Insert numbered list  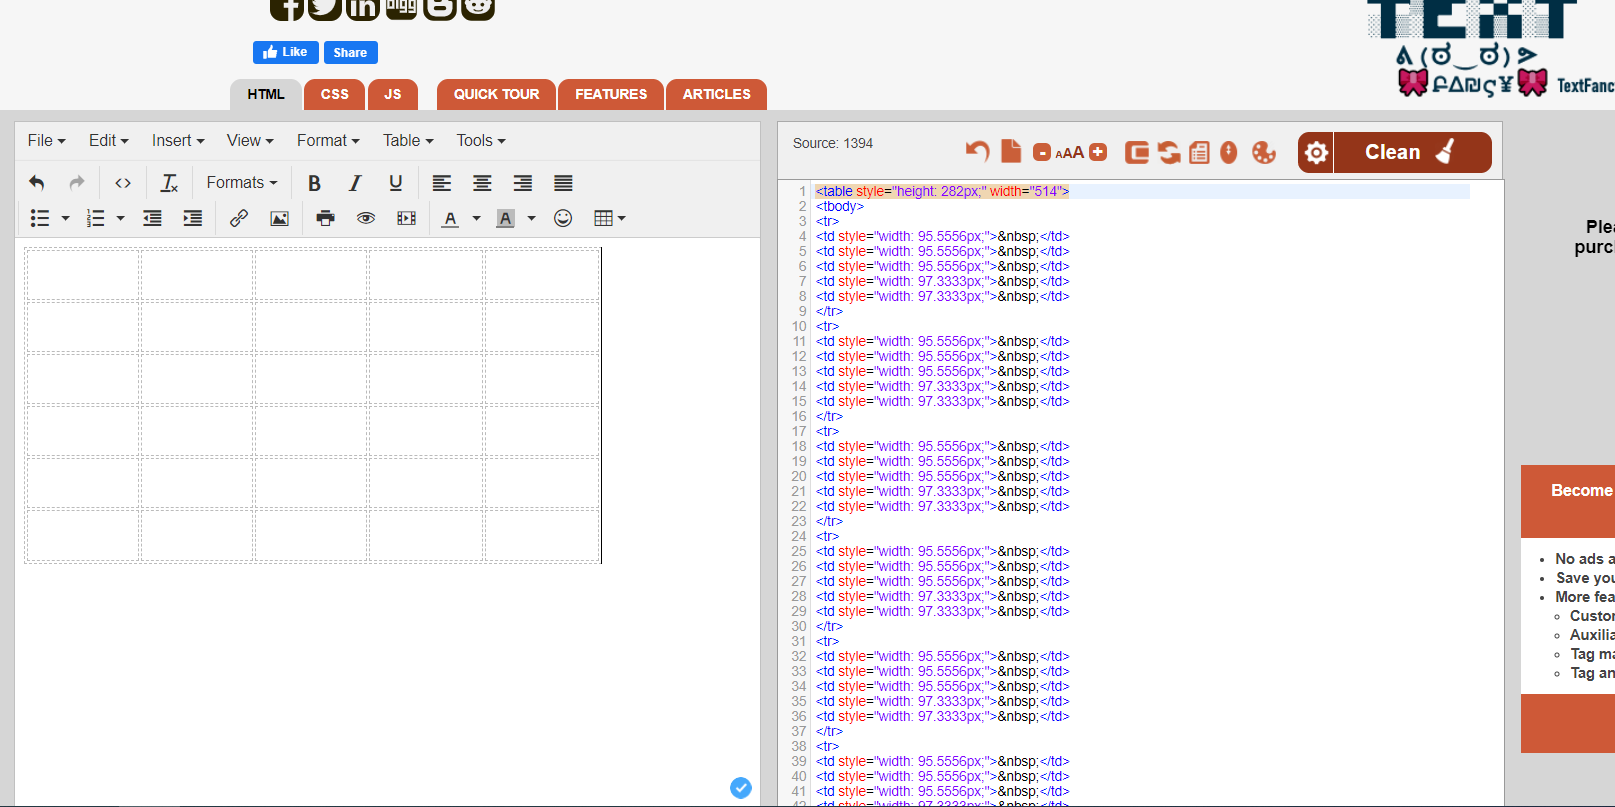pos(96,218)
